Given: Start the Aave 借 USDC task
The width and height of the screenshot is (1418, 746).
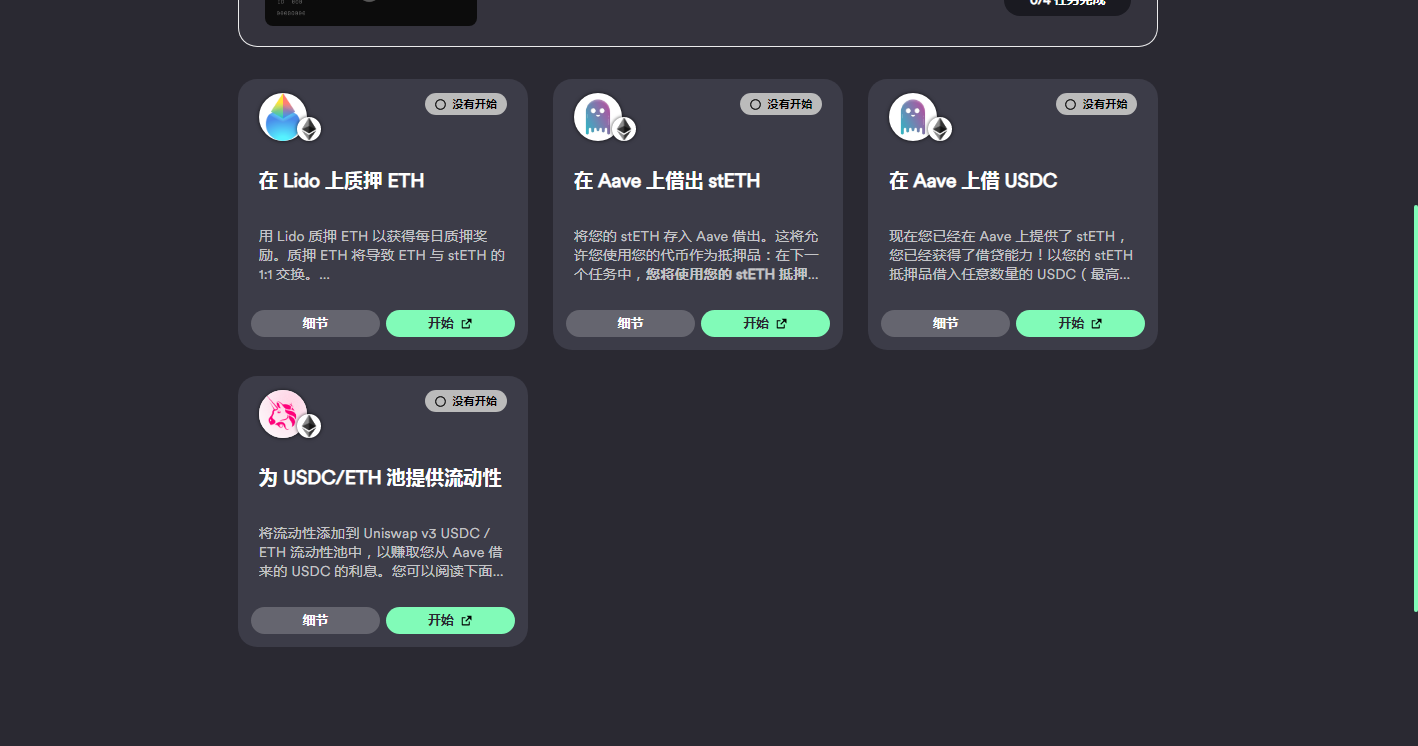Looking at the screenshot, I should 1080,323.
